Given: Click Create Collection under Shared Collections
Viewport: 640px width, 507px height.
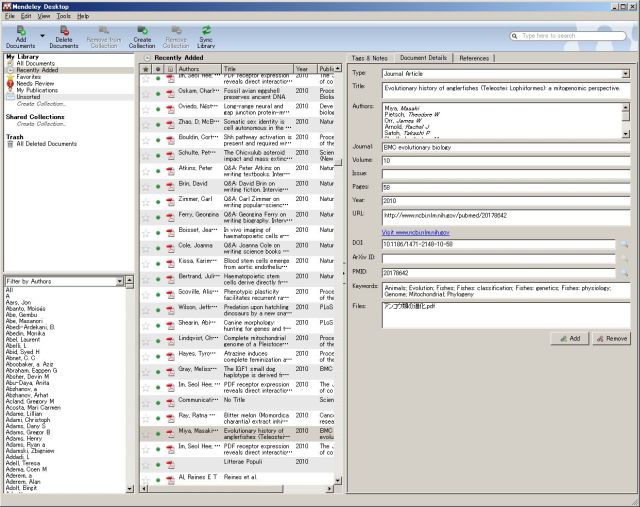Looking at the screenshot, I should click(x=40, y=124).
